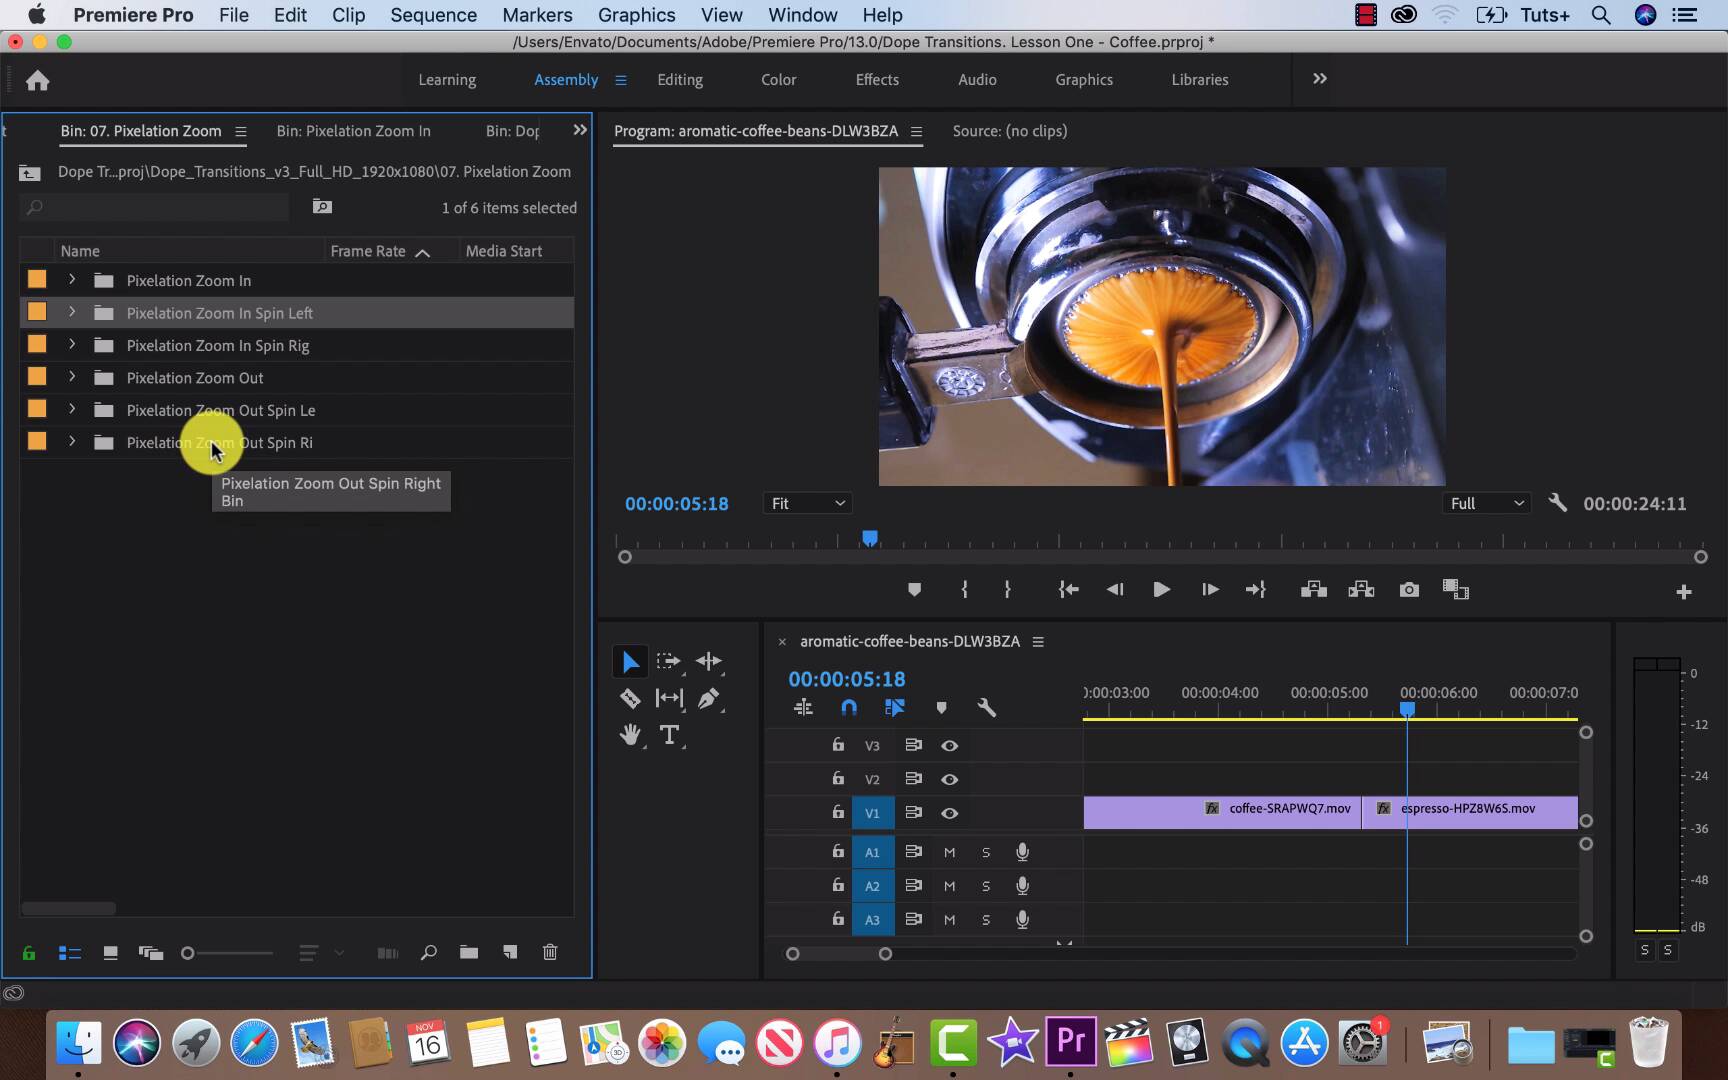
Task: Open the Full playback resolution dropdown
Action: [x=1487, y=503]
